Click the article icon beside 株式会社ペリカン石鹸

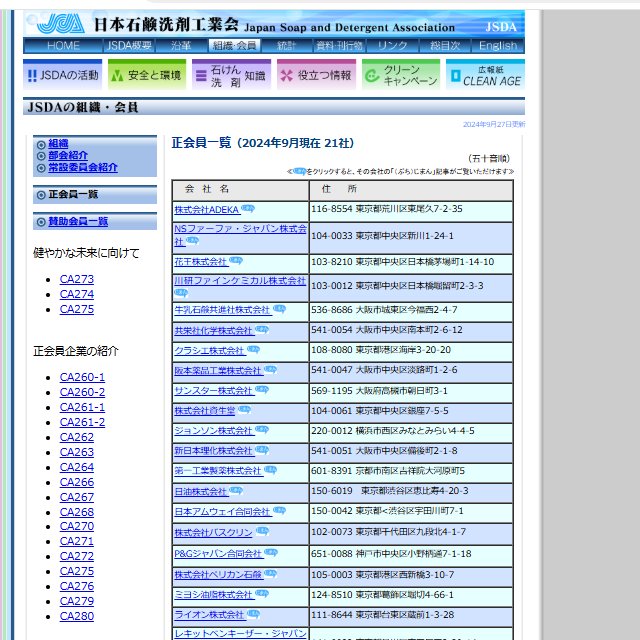pyautogui.click(x=270, y=573)
